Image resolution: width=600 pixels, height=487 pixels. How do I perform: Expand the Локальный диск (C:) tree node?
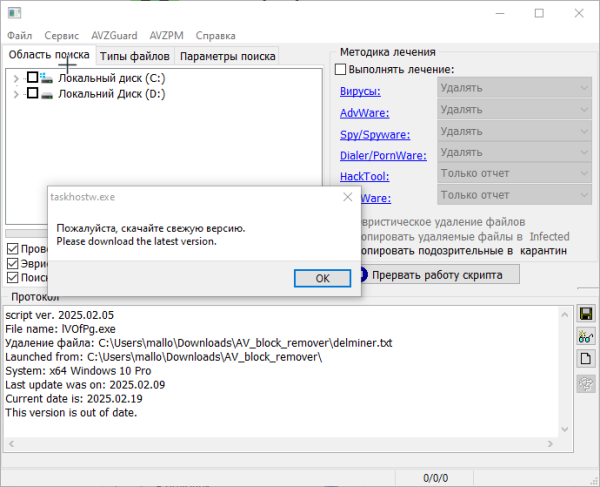[x=16, y=79]
